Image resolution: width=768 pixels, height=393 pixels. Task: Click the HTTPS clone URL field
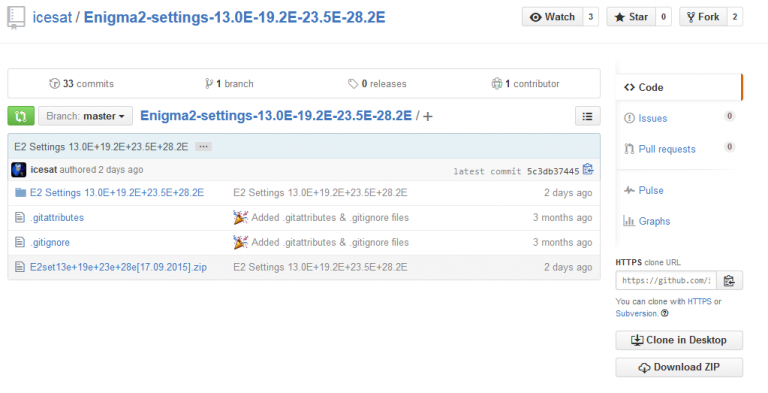[666, 281]
